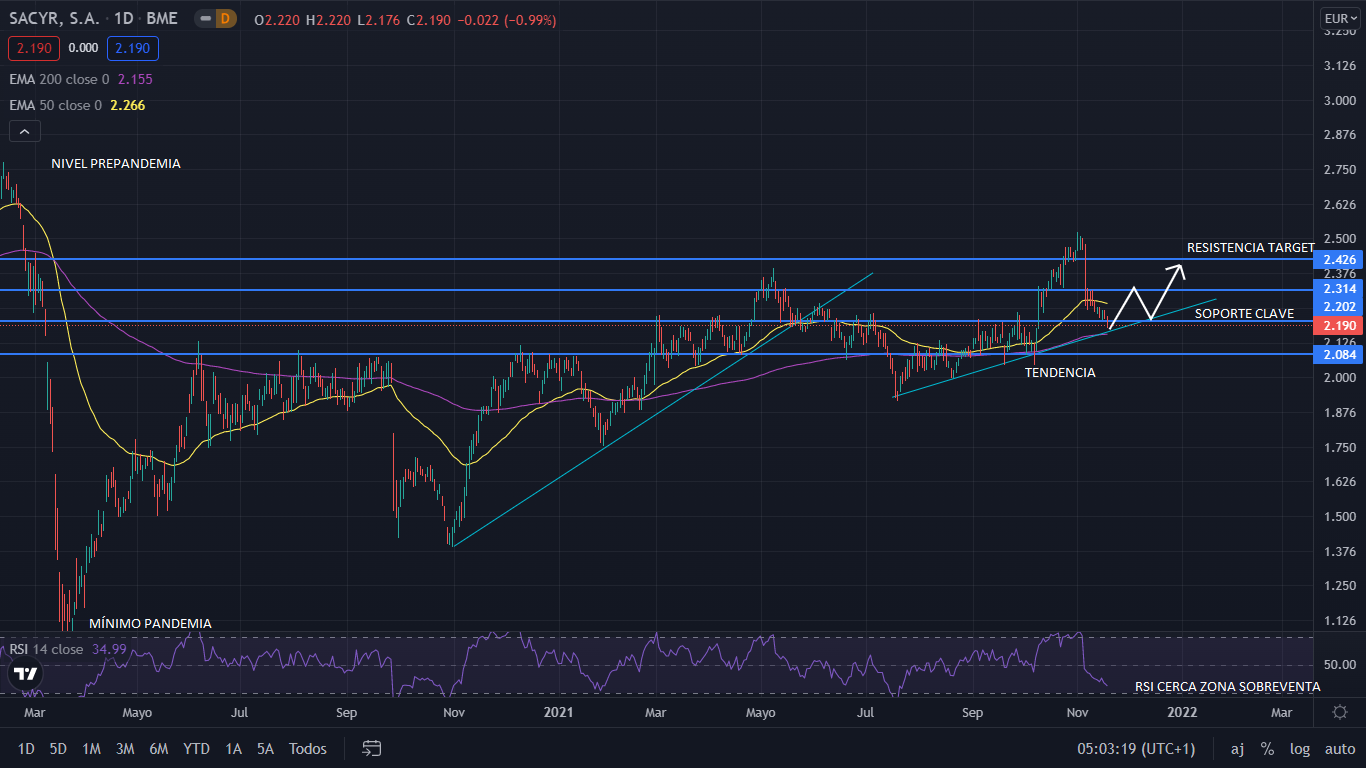Toggle the log scale option
This screenshot has width=1366, height=768.
(1300, 748)
